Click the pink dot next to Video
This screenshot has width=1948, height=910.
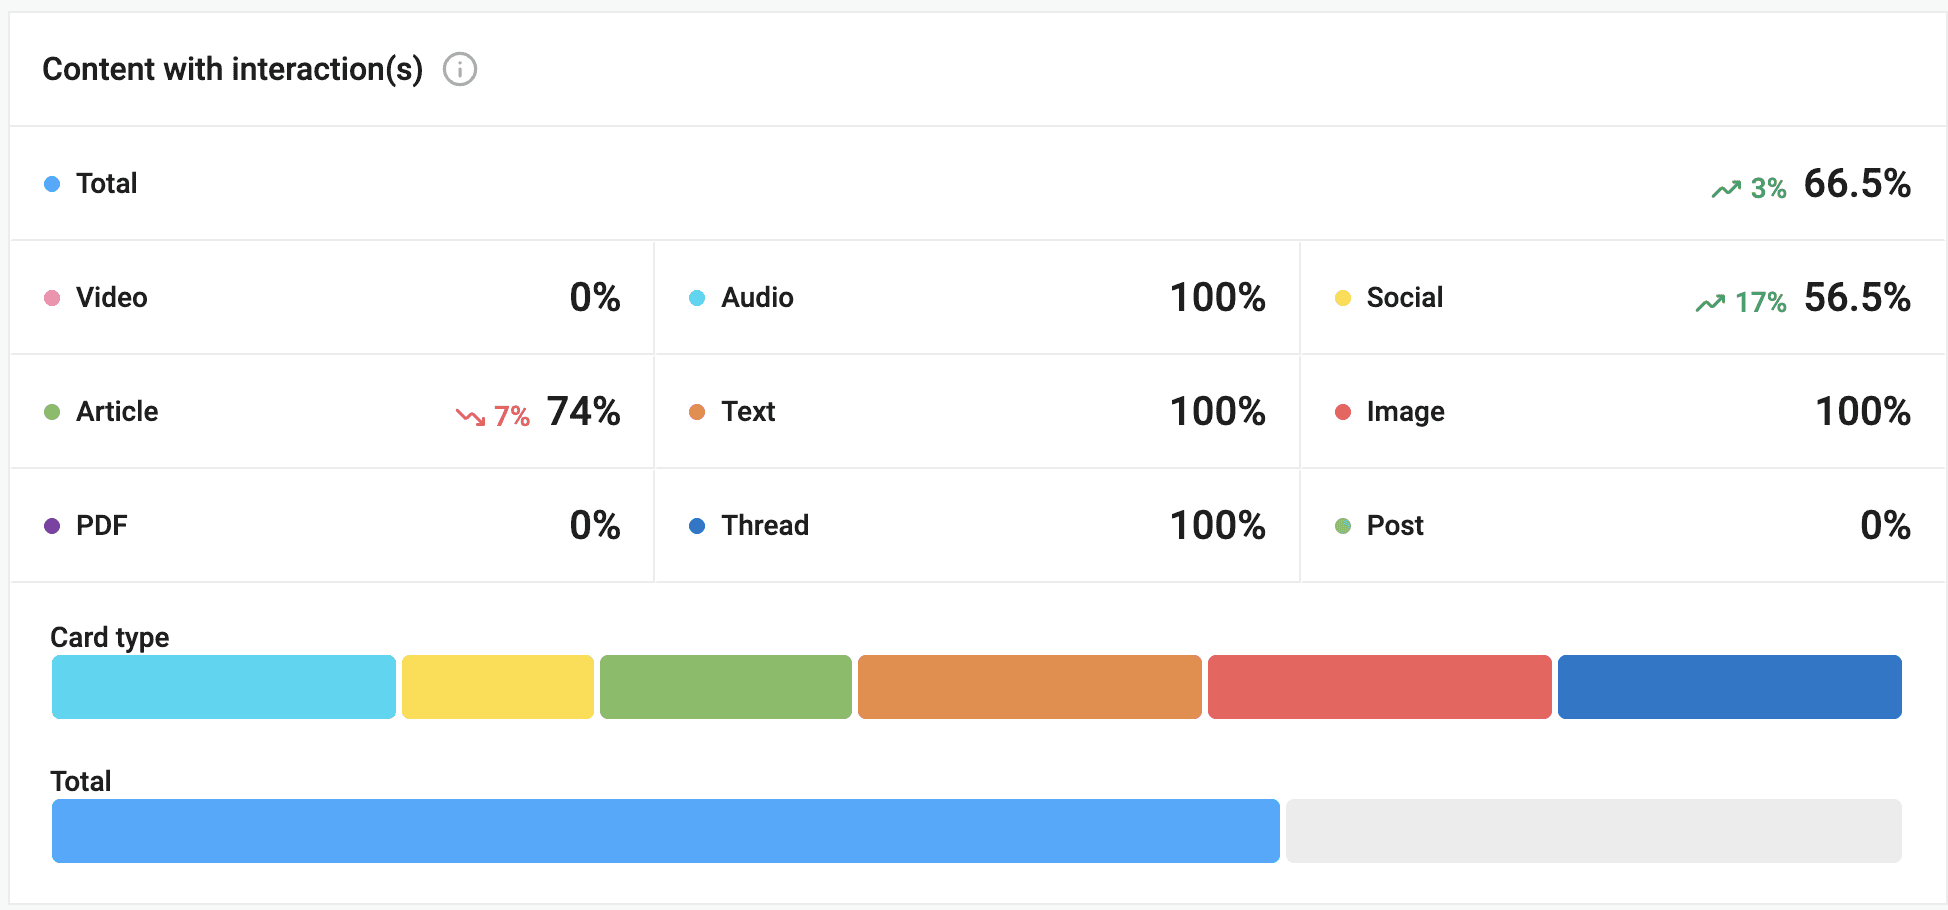click(52, 298)
